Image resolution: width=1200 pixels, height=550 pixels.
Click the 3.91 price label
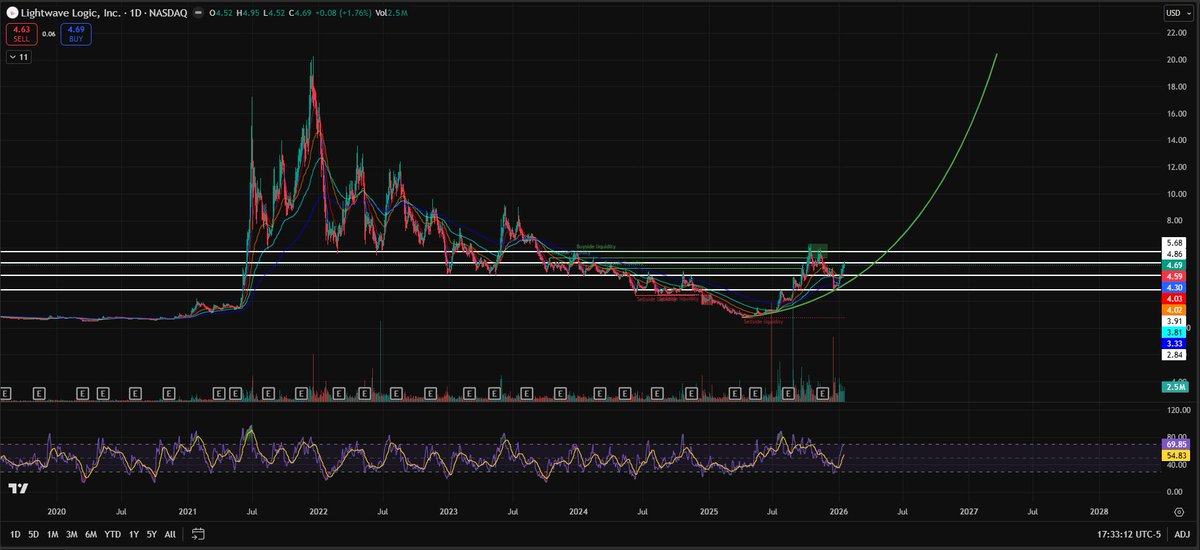point(1173,321)
